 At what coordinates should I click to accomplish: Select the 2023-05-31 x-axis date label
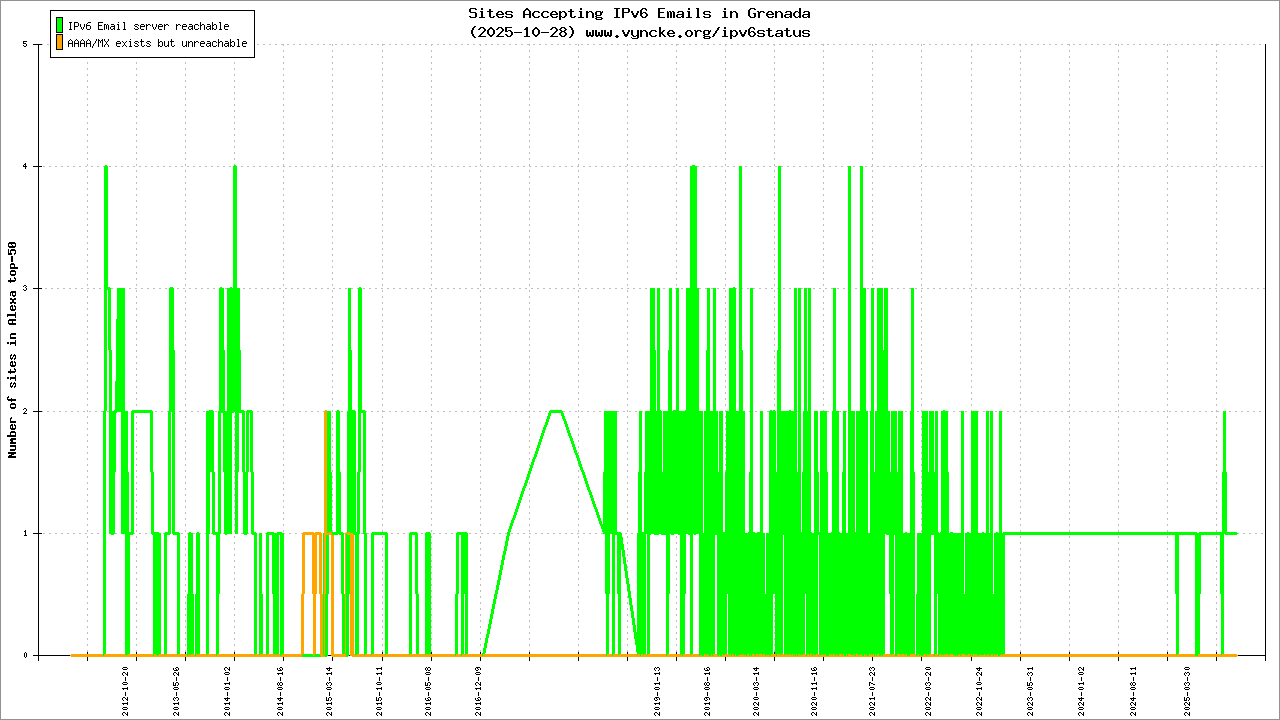(x=1030, y=686)
